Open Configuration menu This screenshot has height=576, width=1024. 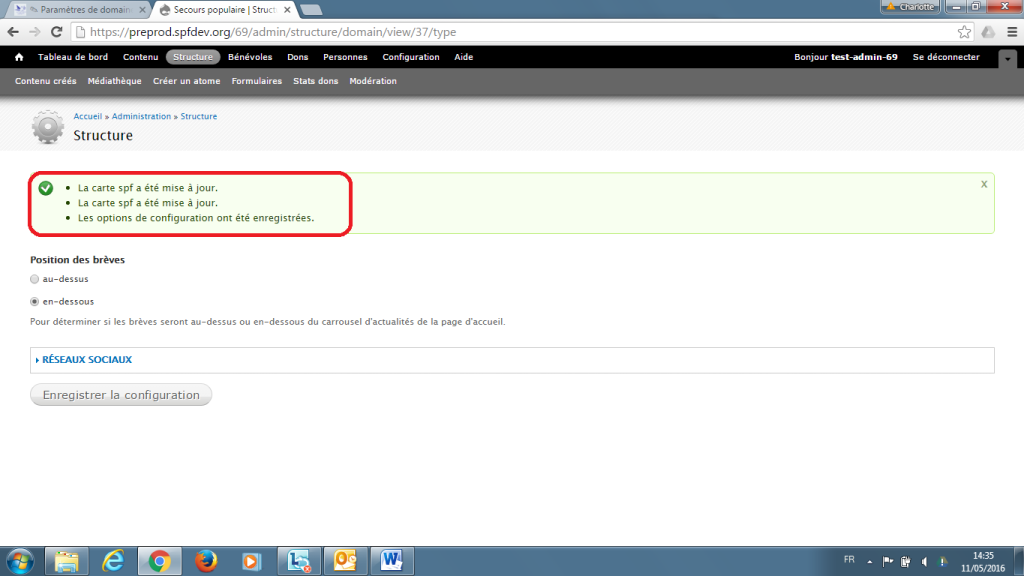[411, 57]
